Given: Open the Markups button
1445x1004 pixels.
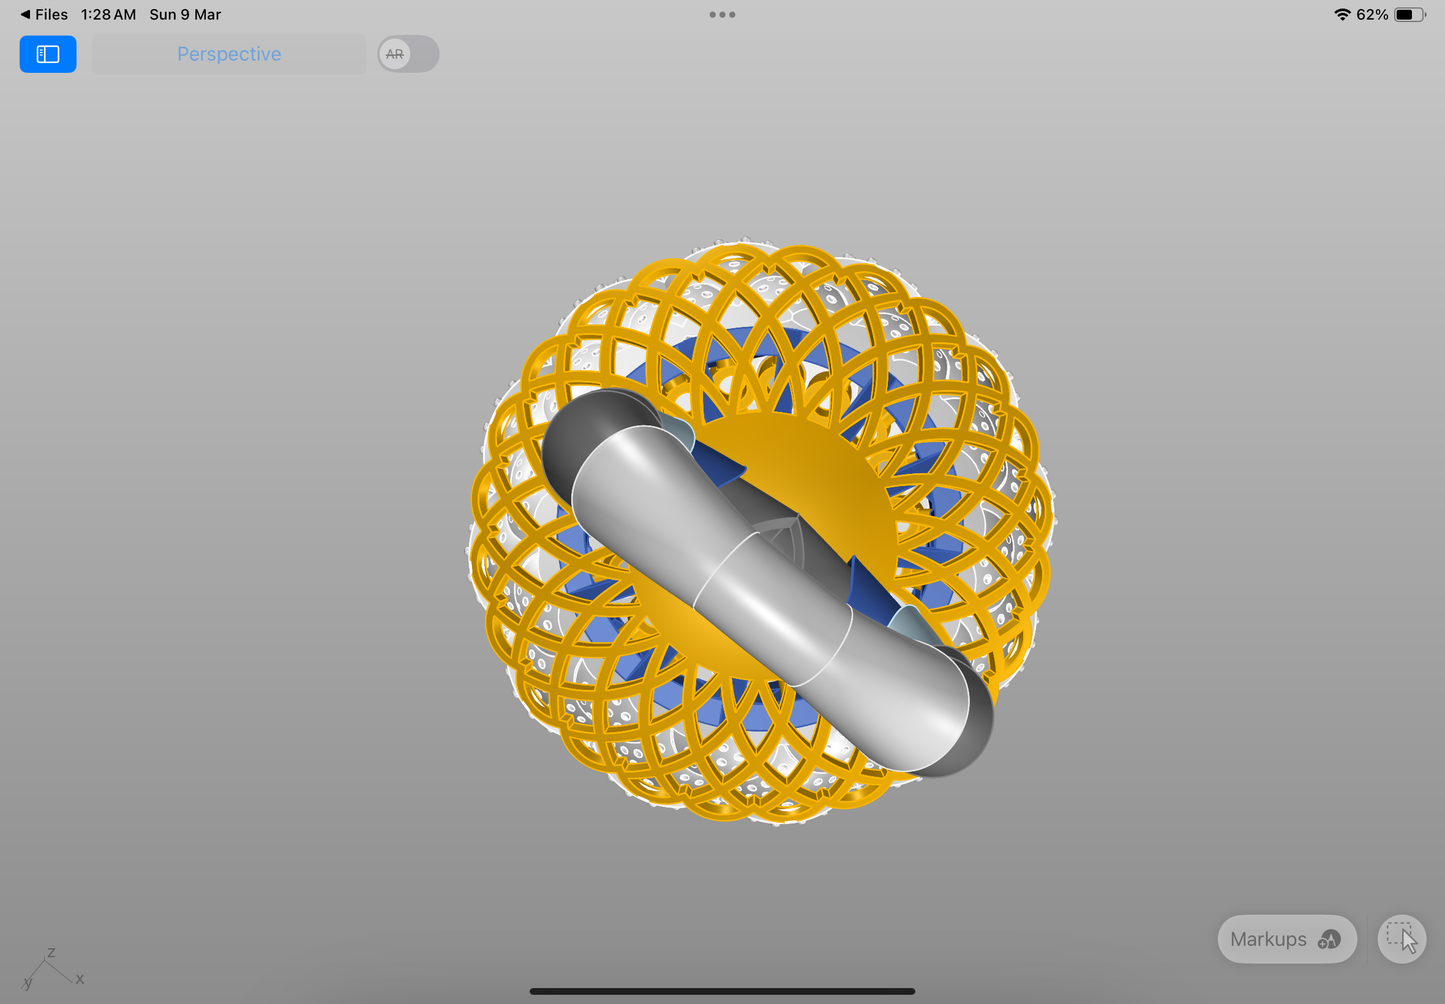Looking at the screenshot, I should (1286, 939).
